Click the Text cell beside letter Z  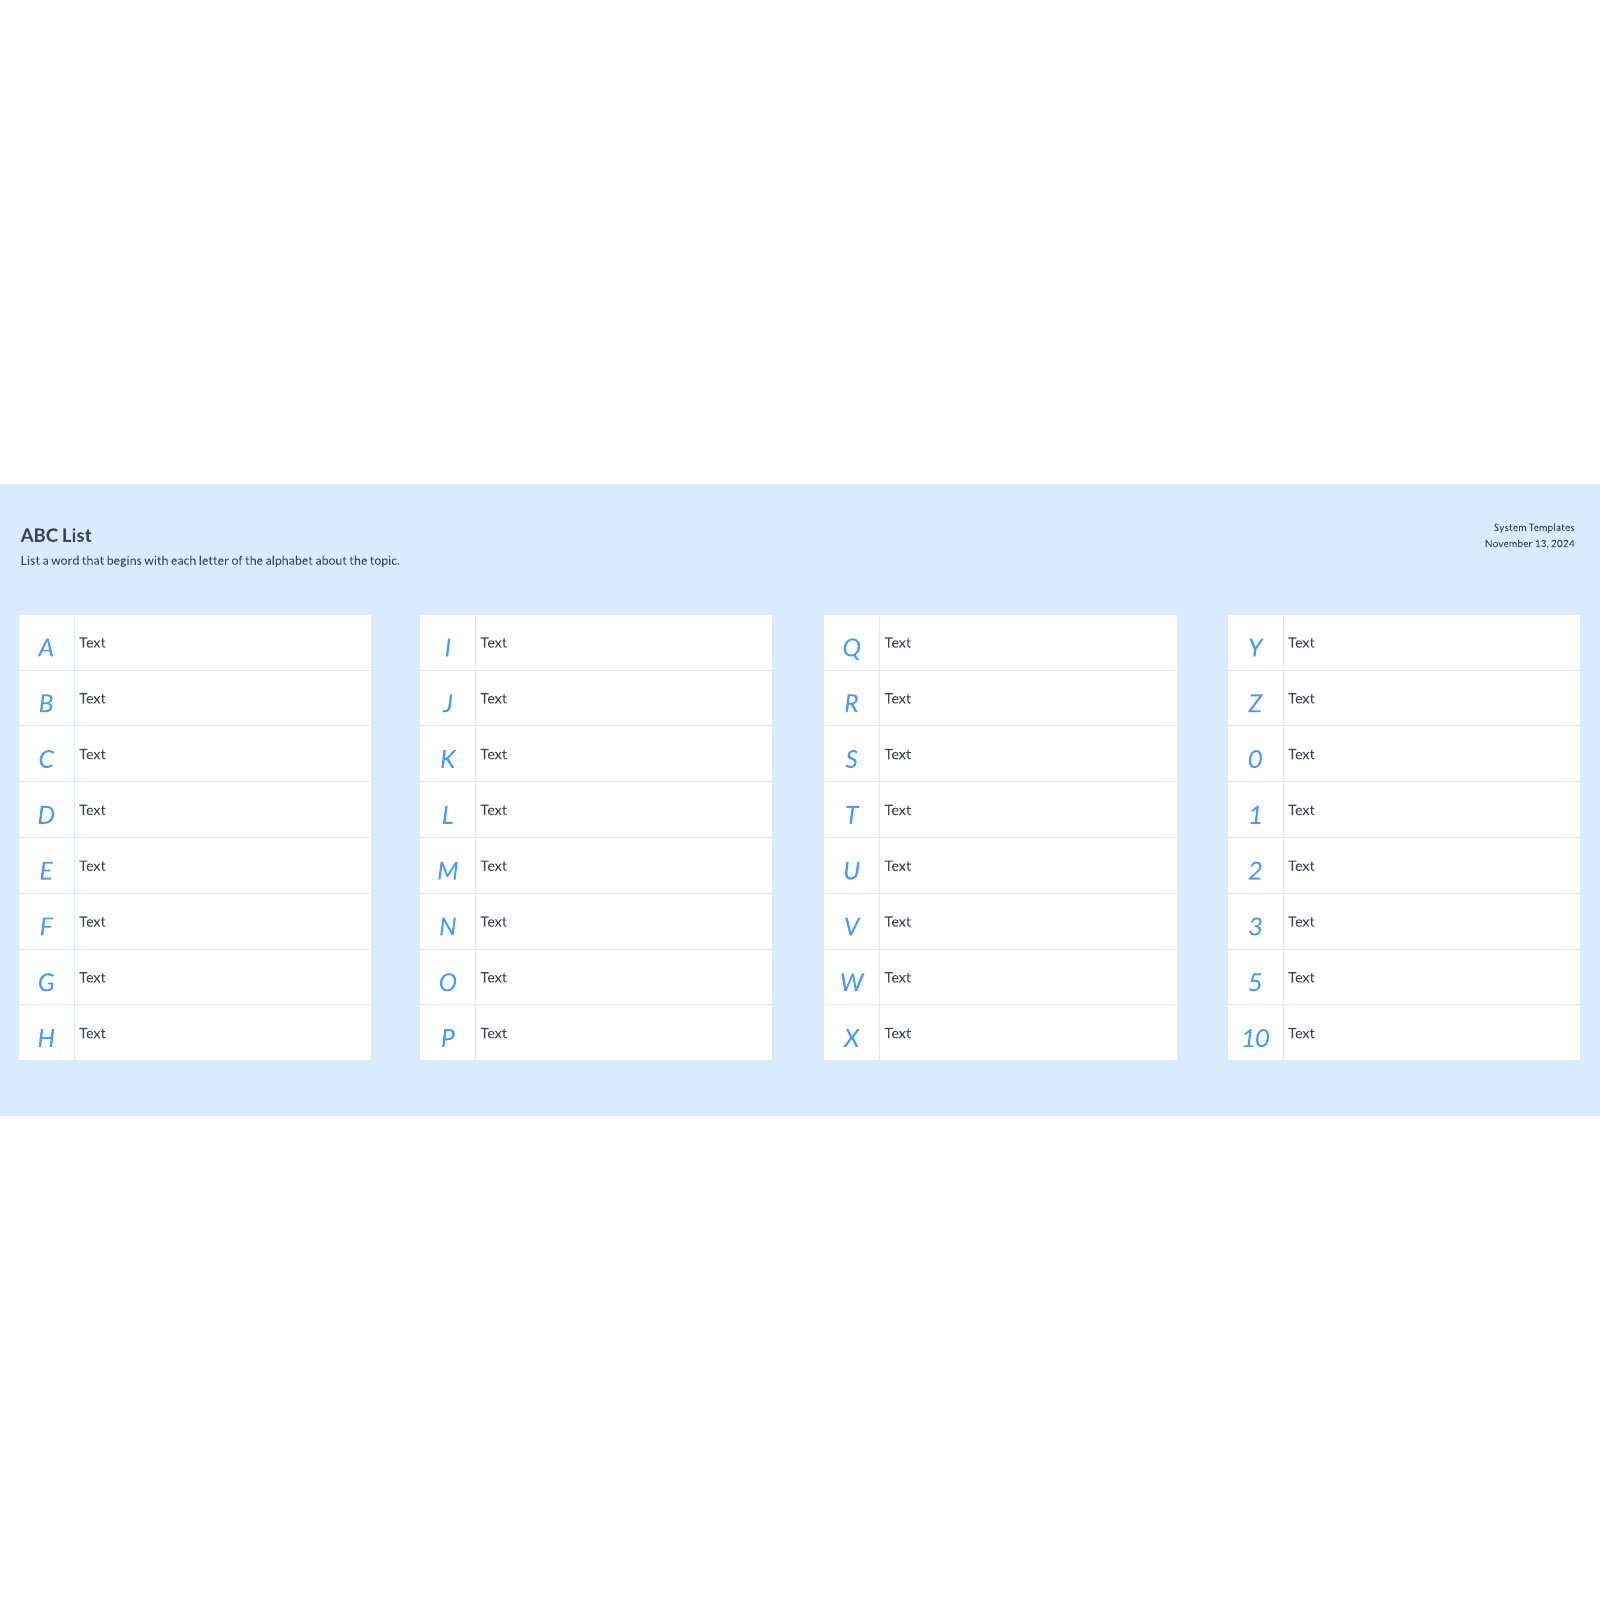1432,698
